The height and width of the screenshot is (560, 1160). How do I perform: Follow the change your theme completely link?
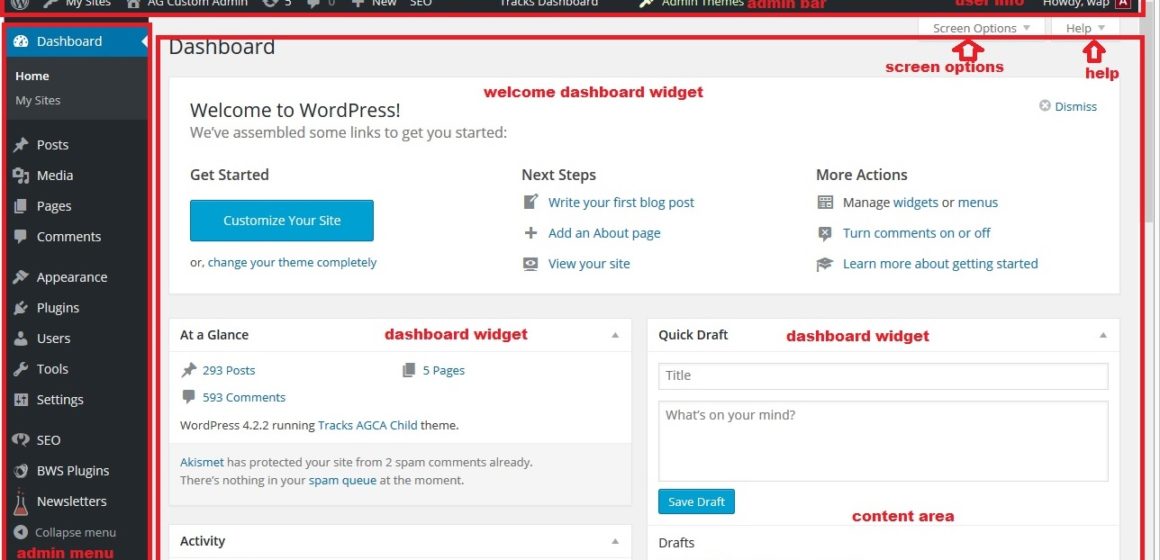[292, 263]
